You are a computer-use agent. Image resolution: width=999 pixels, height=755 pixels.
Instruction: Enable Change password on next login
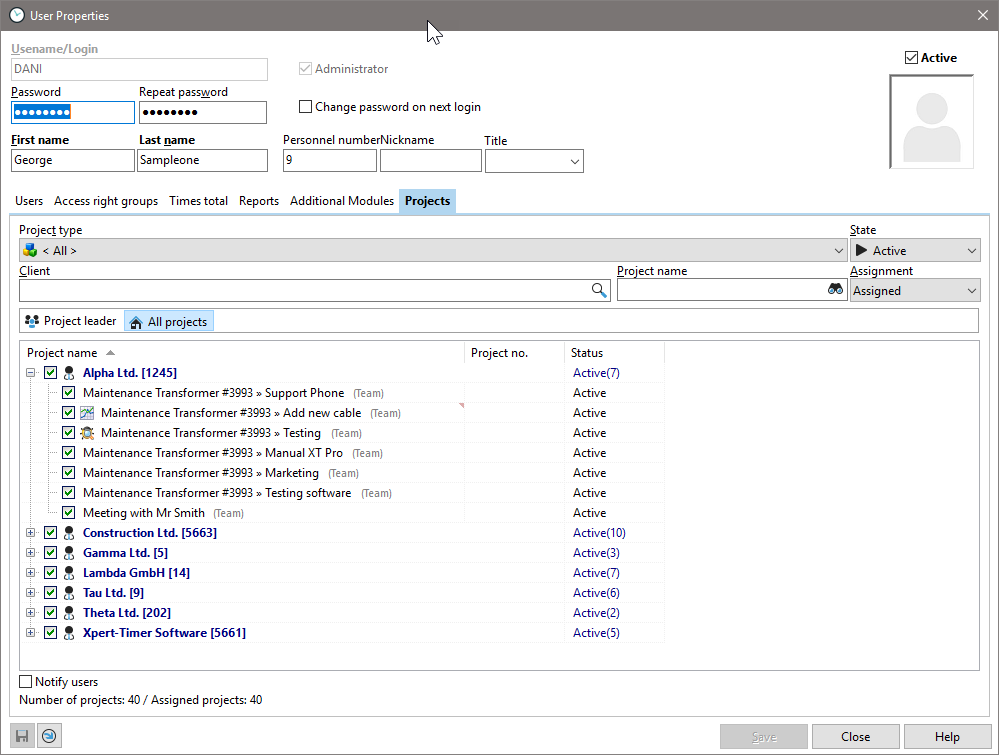[306, 107]
